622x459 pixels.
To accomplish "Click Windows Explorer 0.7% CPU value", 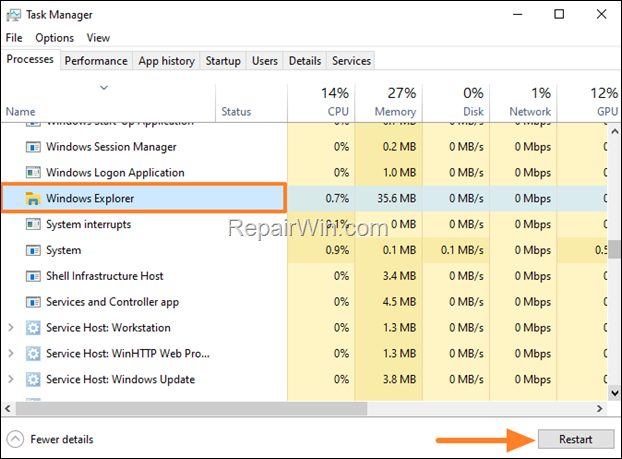I will tap(337, 198).
